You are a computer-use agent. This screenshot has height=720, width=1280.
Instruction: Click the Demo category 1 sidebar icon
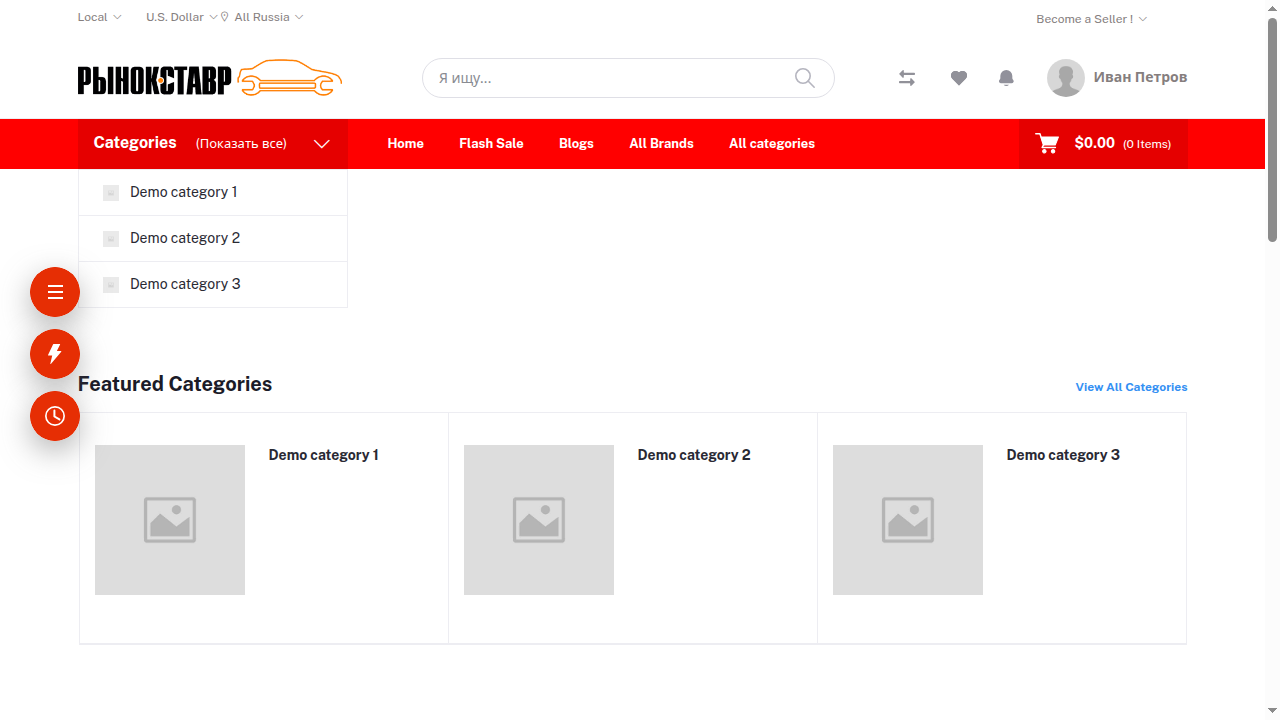(x=111, y=193)
